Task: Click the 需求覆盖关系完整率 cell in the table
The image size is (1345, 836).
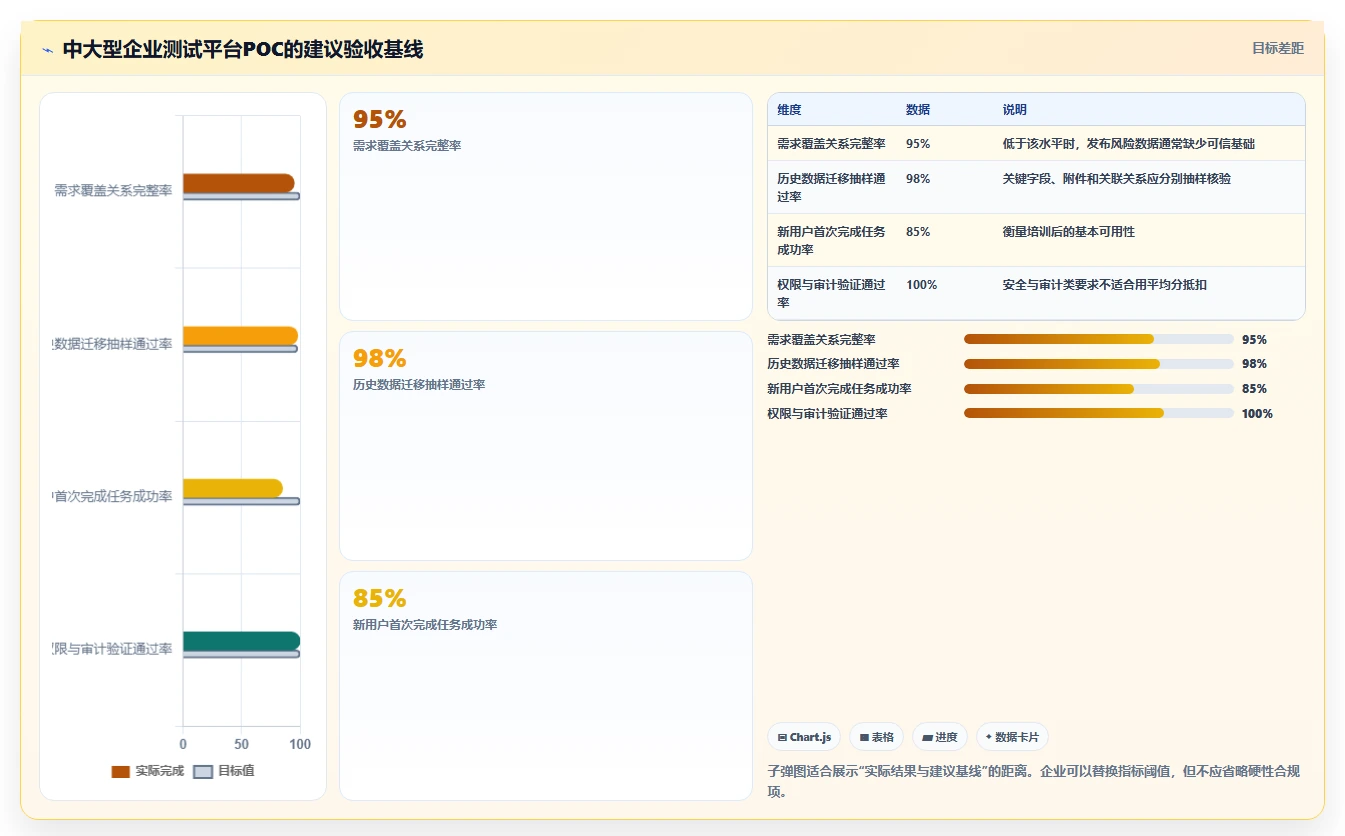Action: (831, 144)
